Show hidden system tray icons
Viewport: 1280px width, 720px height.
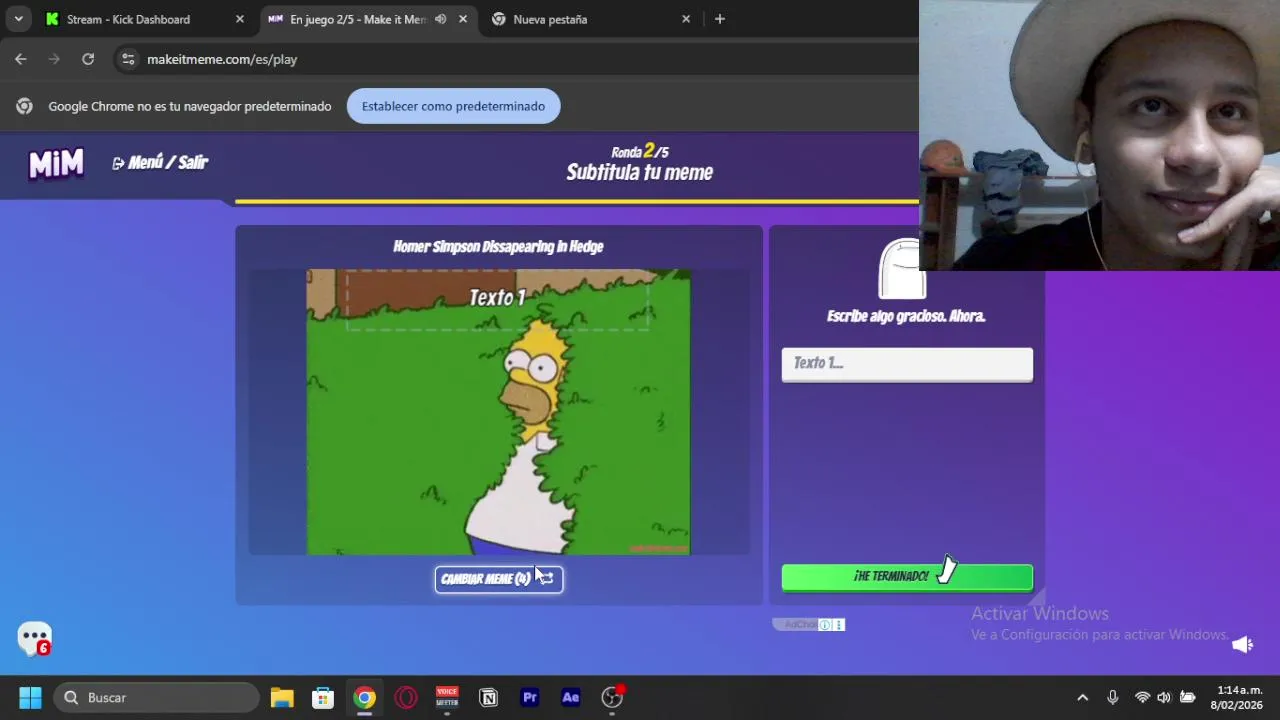tap(1082, 697)
